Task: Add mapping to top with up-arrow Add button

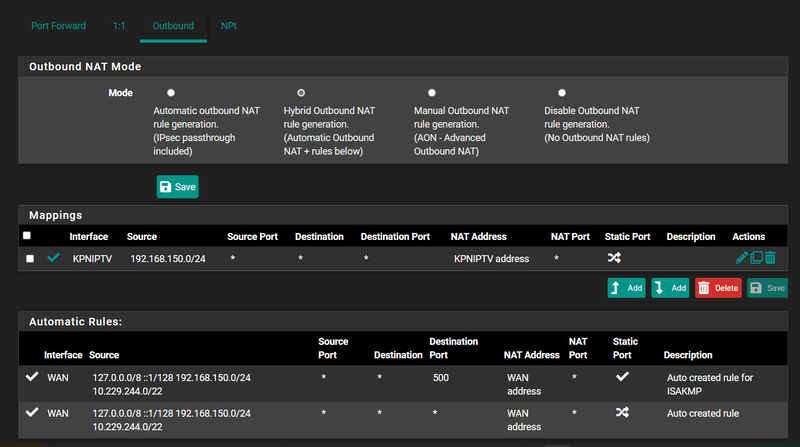Action: point(626,288)
